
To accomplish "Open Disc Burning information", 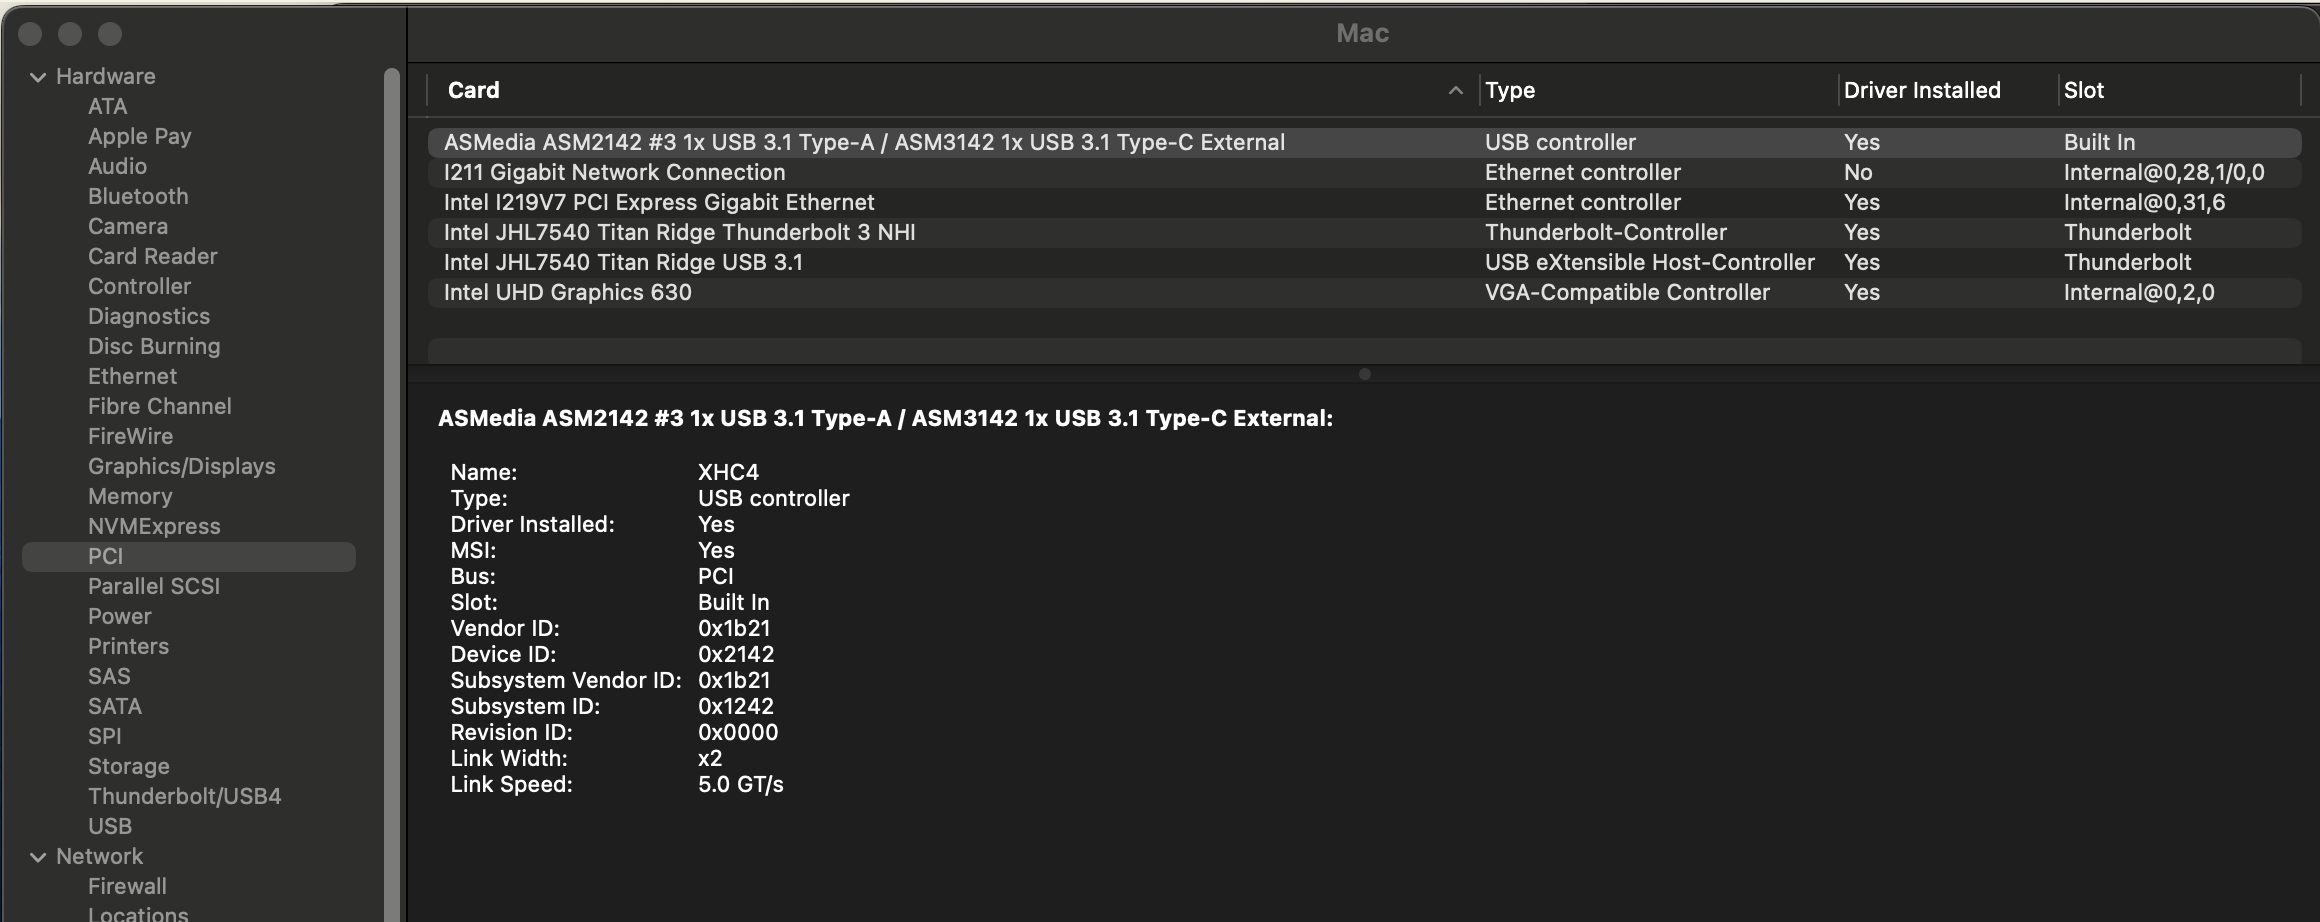I will pos(154,346).
